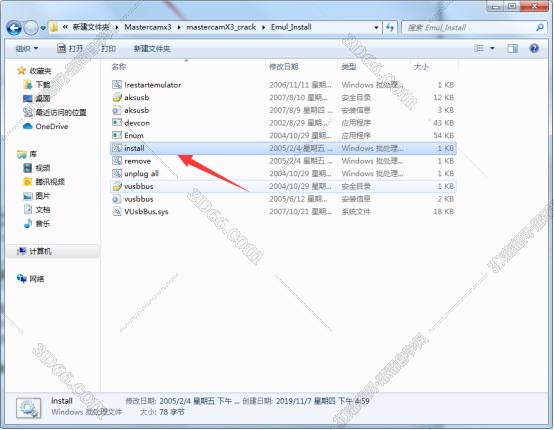Expand the view options dropdown arrow
This screenshot has width=554, height=430.
[492, 48]
